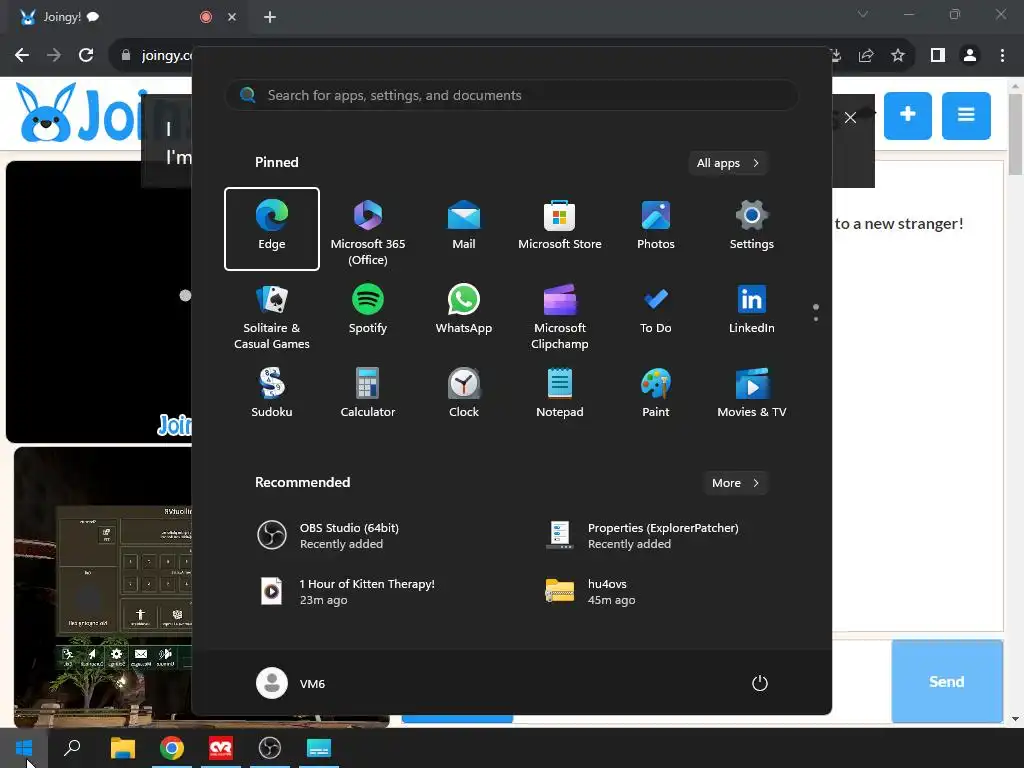Screen dimensions: 1024x768
Task: Launch Microsoft 365 (Office)
Action: [x=368, y=232]
